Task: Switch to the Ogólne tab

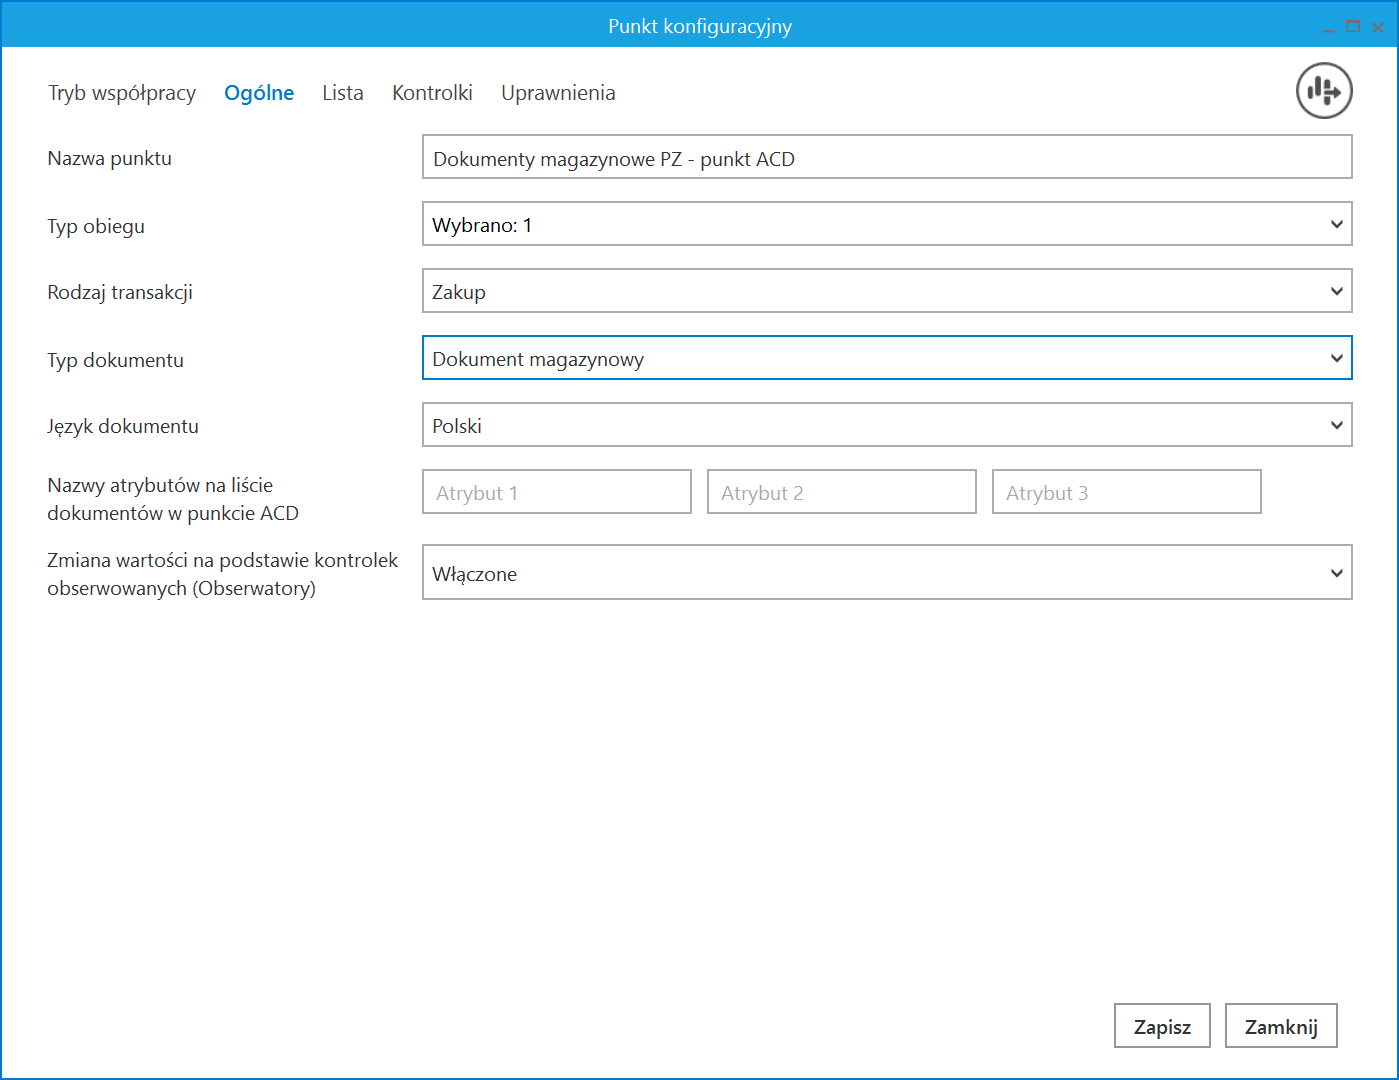Action: [x=259, y=93]
